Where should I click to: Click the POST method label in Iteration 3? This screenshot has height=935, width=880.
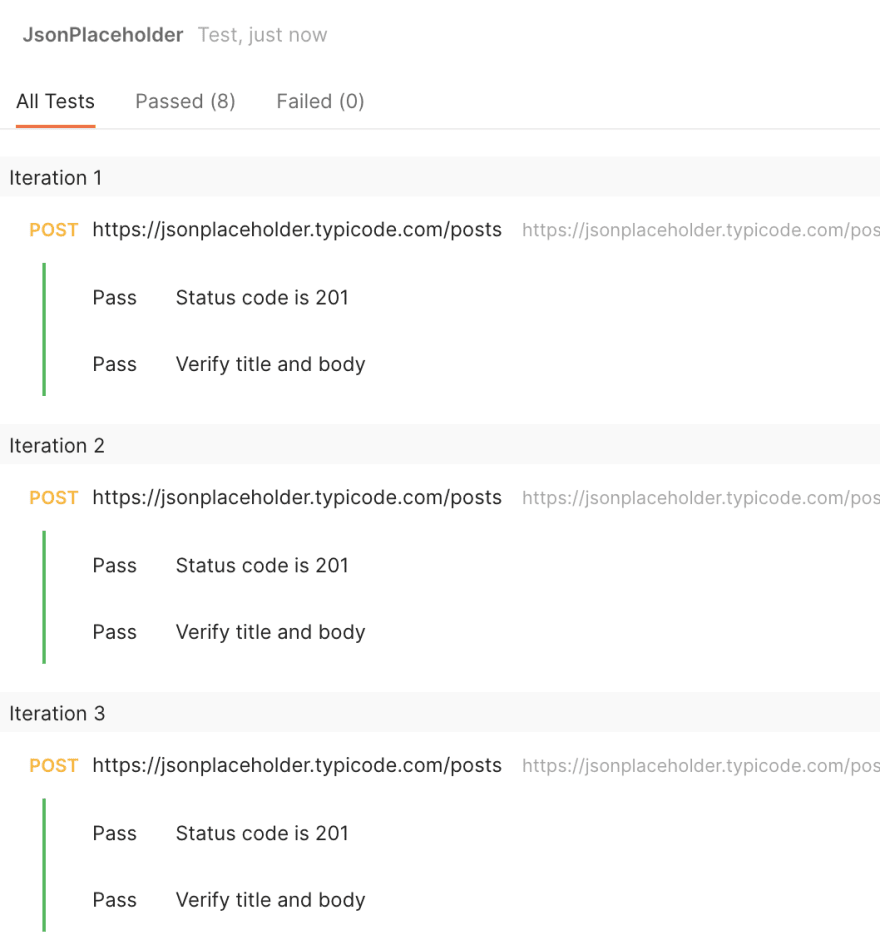(x=54, y=765)
